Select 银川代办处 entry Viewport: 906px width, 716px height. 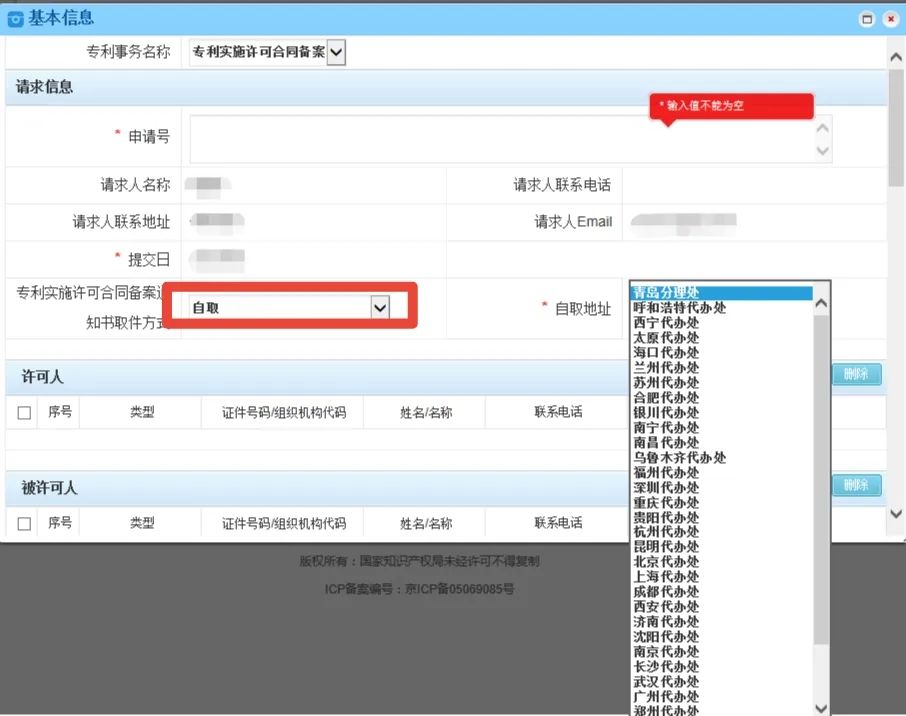pos(722,413)
